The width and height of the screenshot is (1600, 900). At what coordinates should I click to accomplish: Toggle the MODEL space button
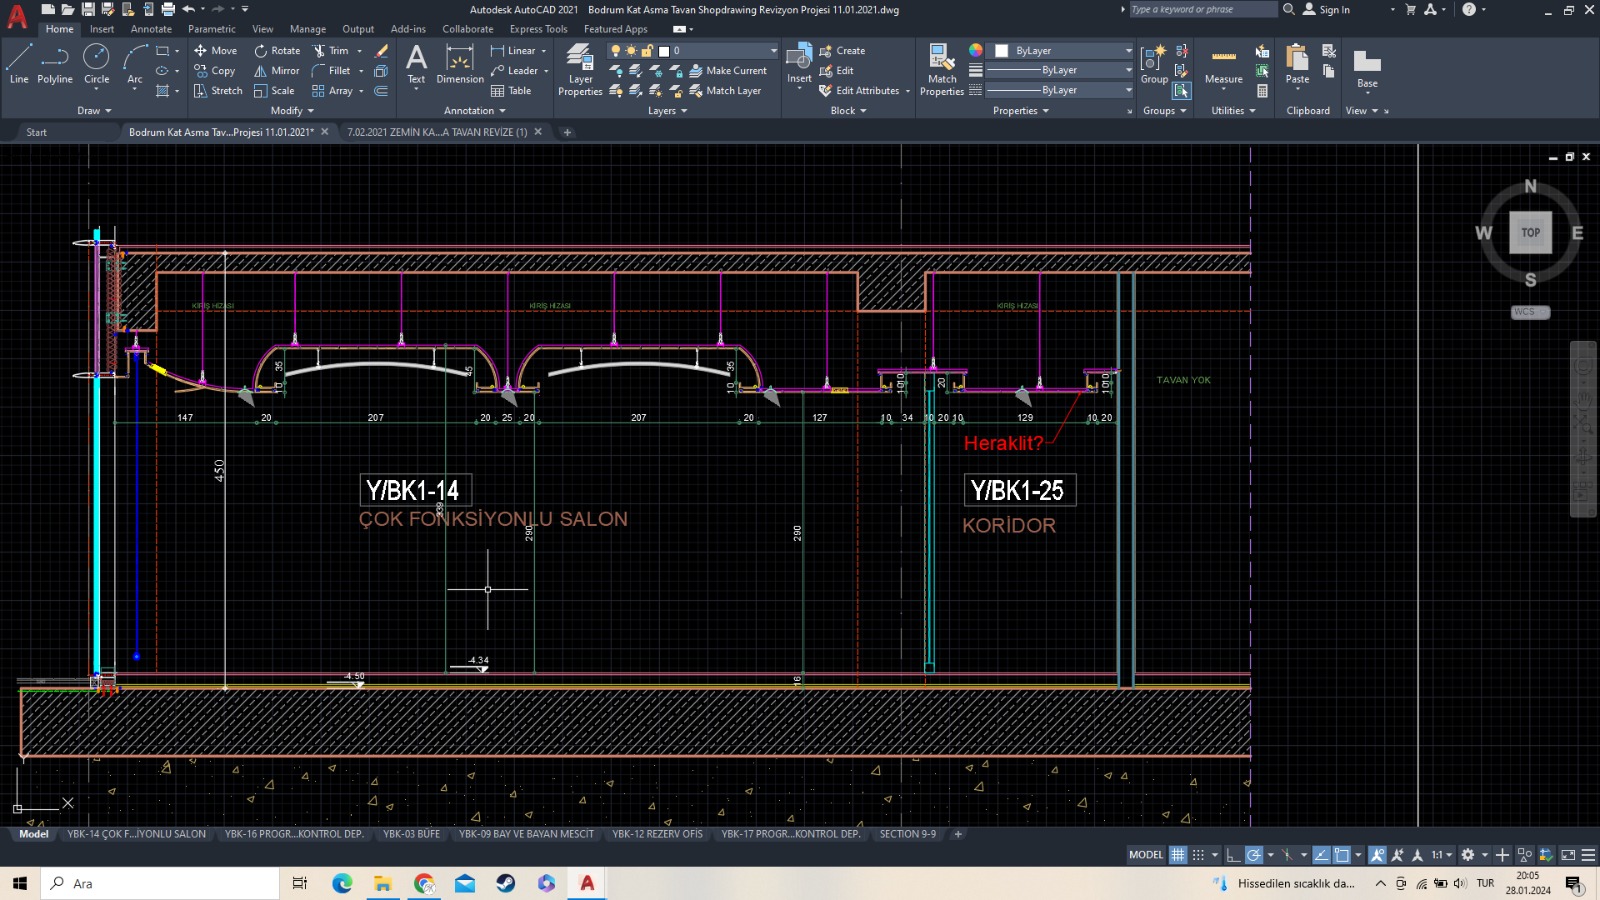pos(1145,855)
